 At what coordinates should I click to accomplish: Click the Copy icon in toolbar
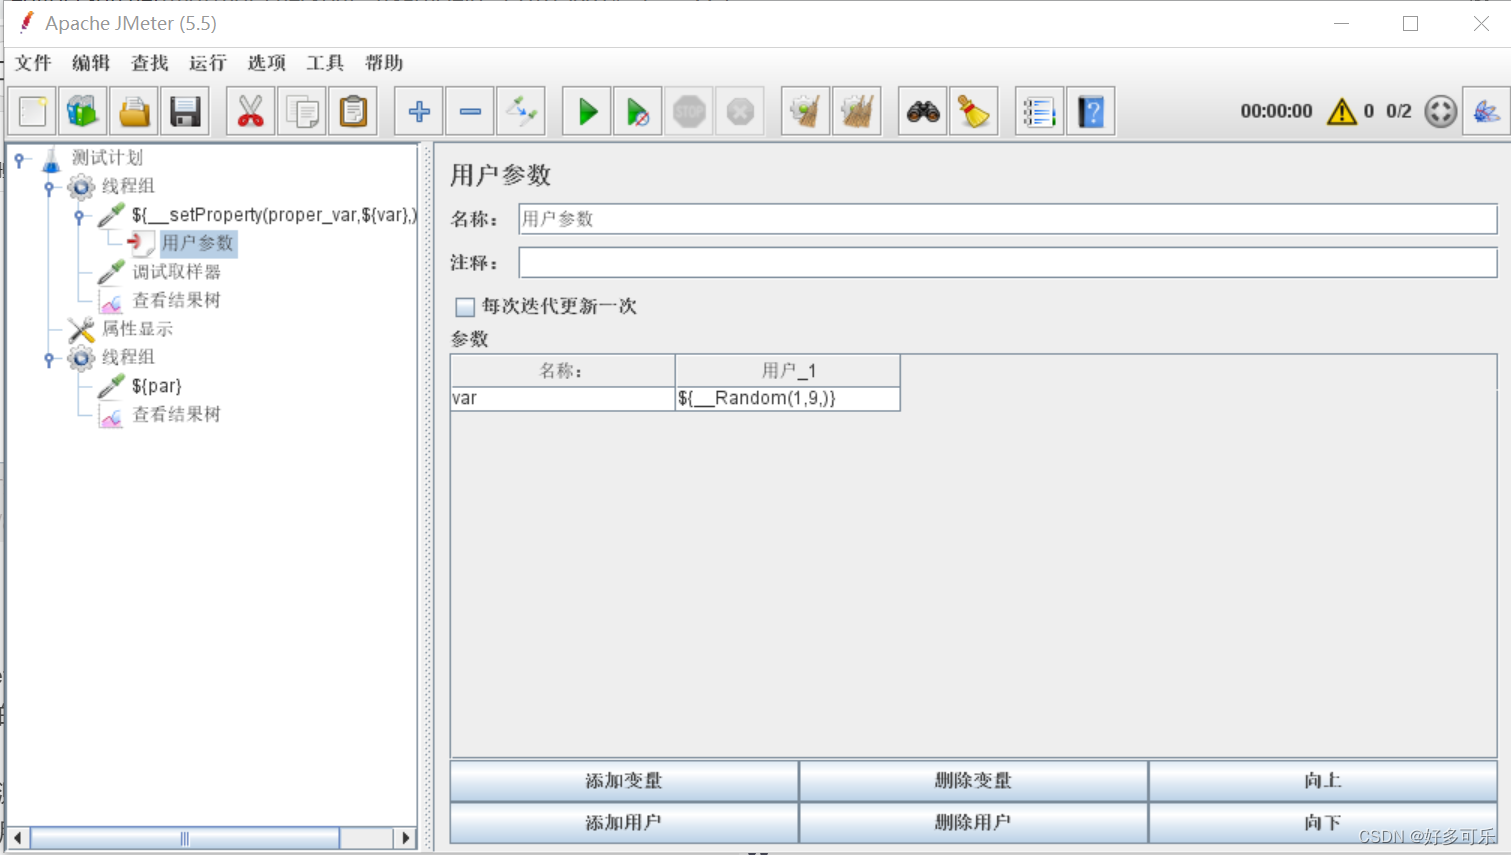tap(302, 111)
